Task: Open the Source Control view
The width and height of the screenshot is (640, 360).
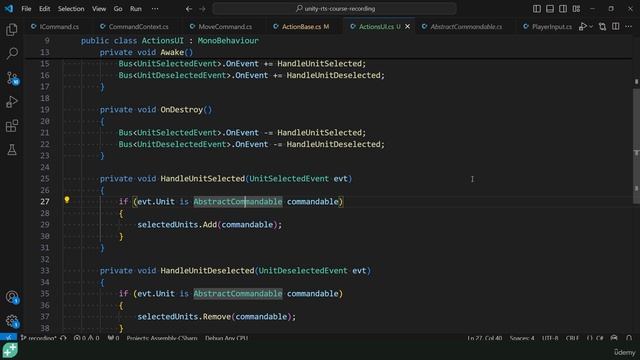Action: coord(12,78)
